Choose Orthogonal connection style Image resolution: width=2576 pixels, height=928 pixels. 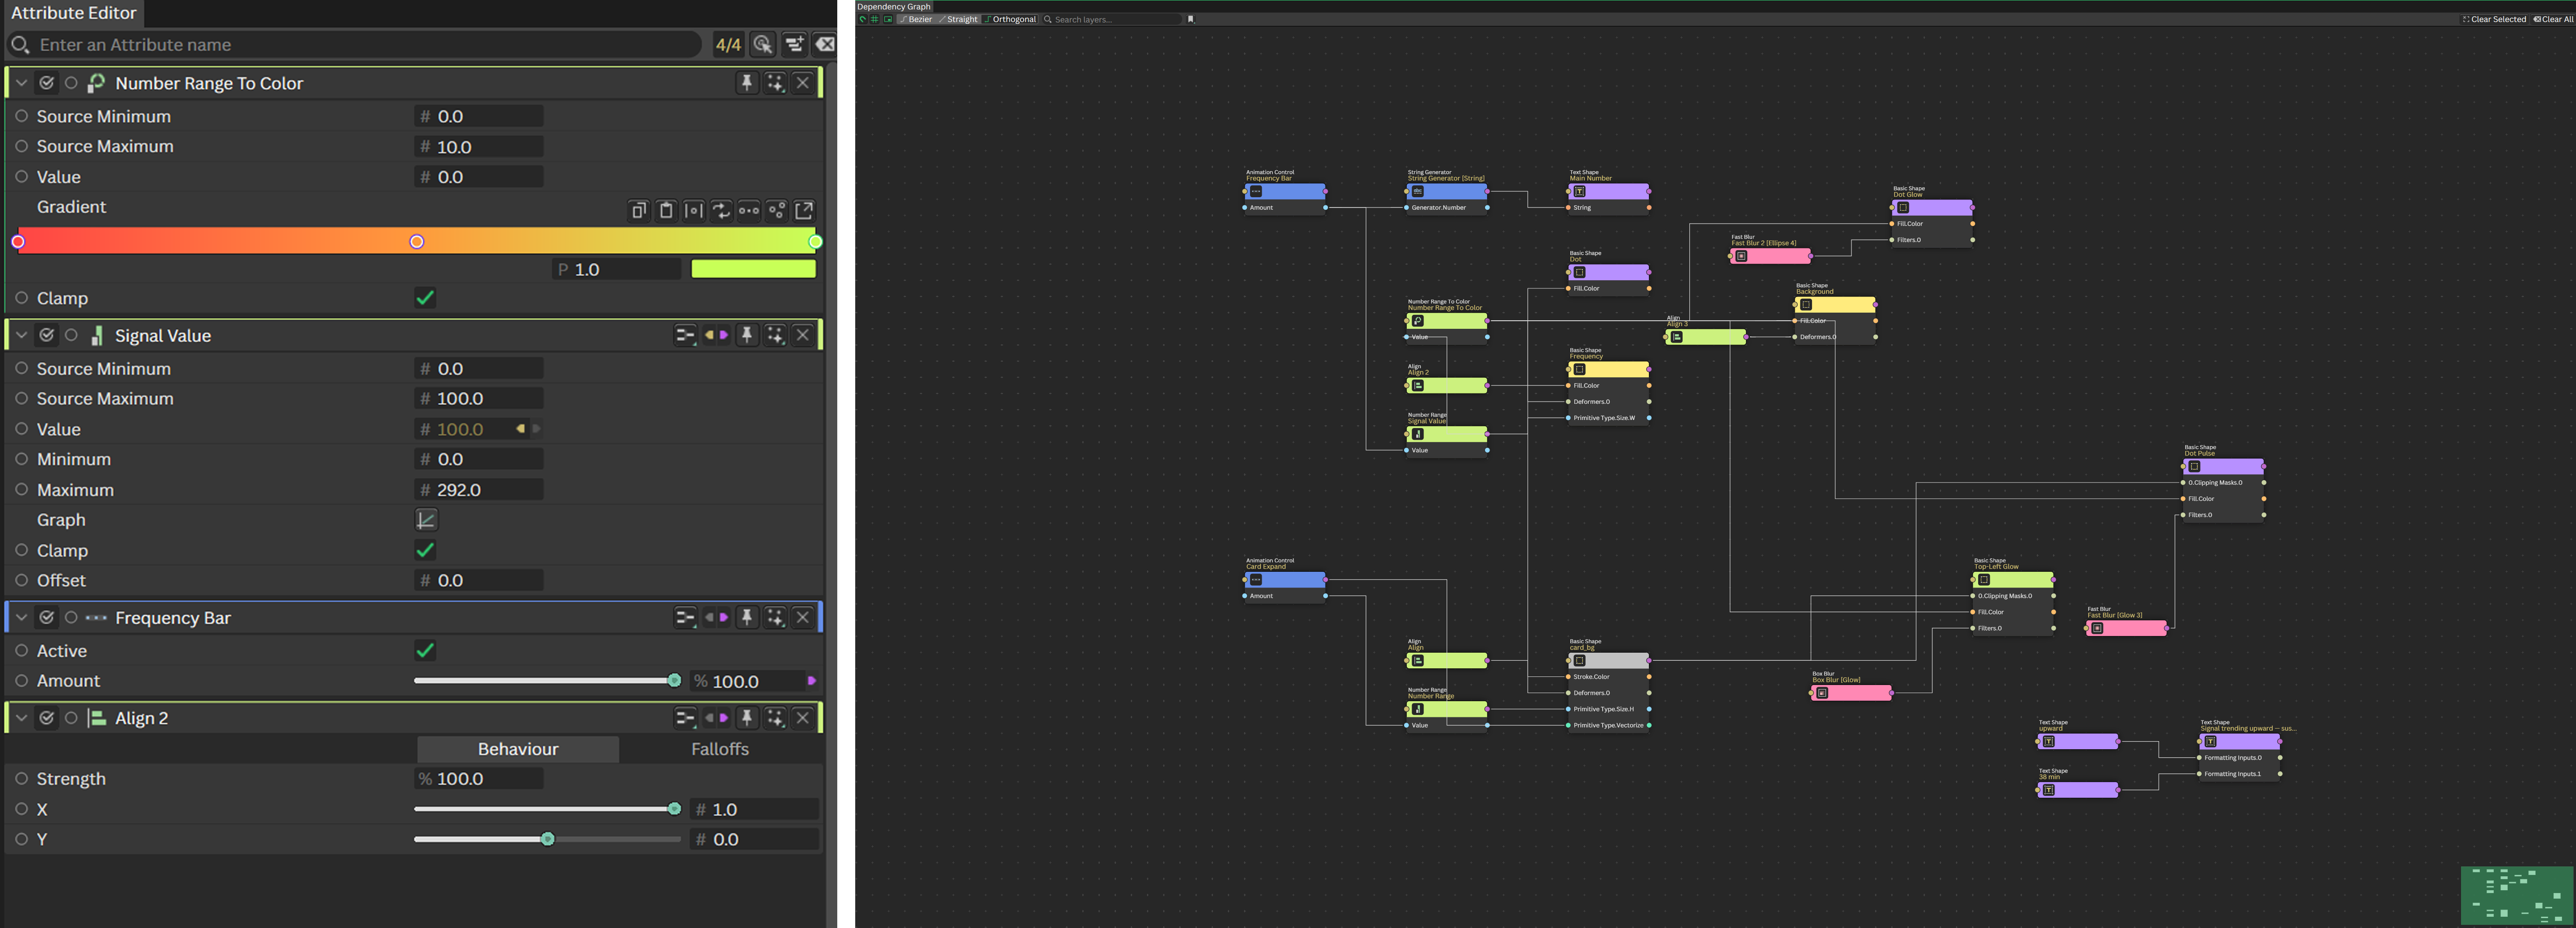point(1010,19)
